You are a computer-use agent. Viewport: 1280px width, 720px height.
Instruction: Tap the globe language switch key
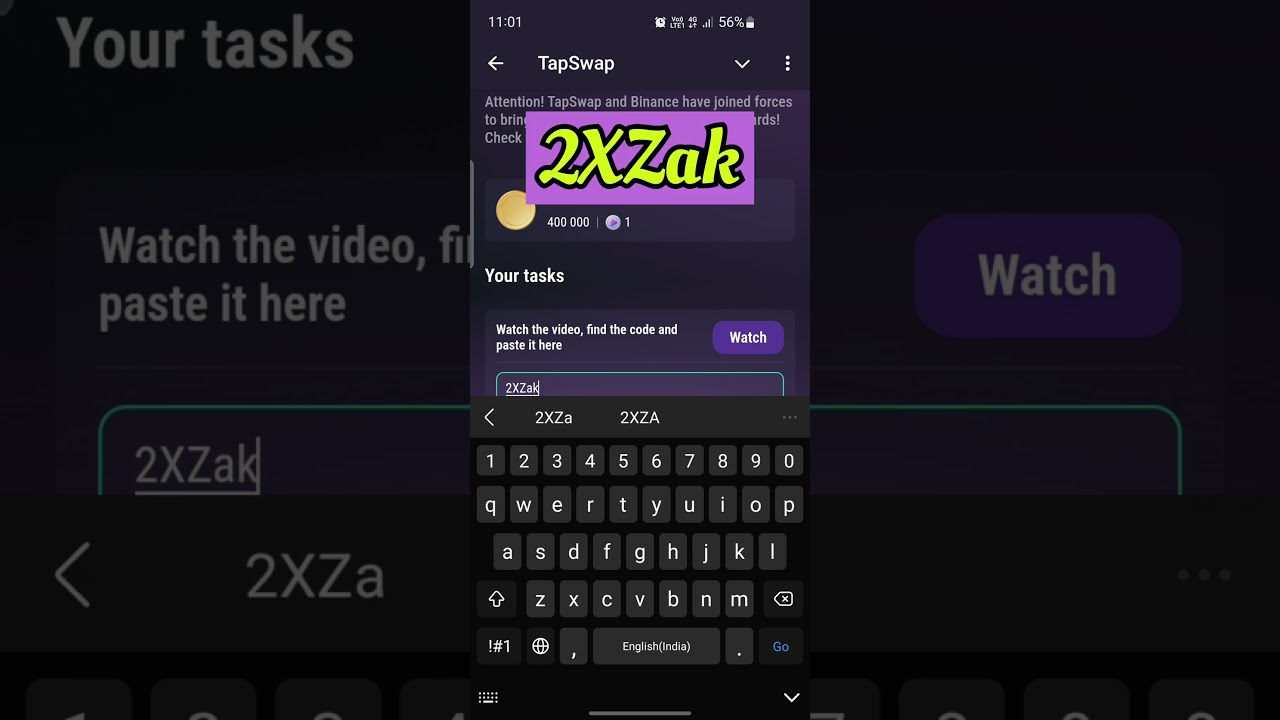point(541,646)
